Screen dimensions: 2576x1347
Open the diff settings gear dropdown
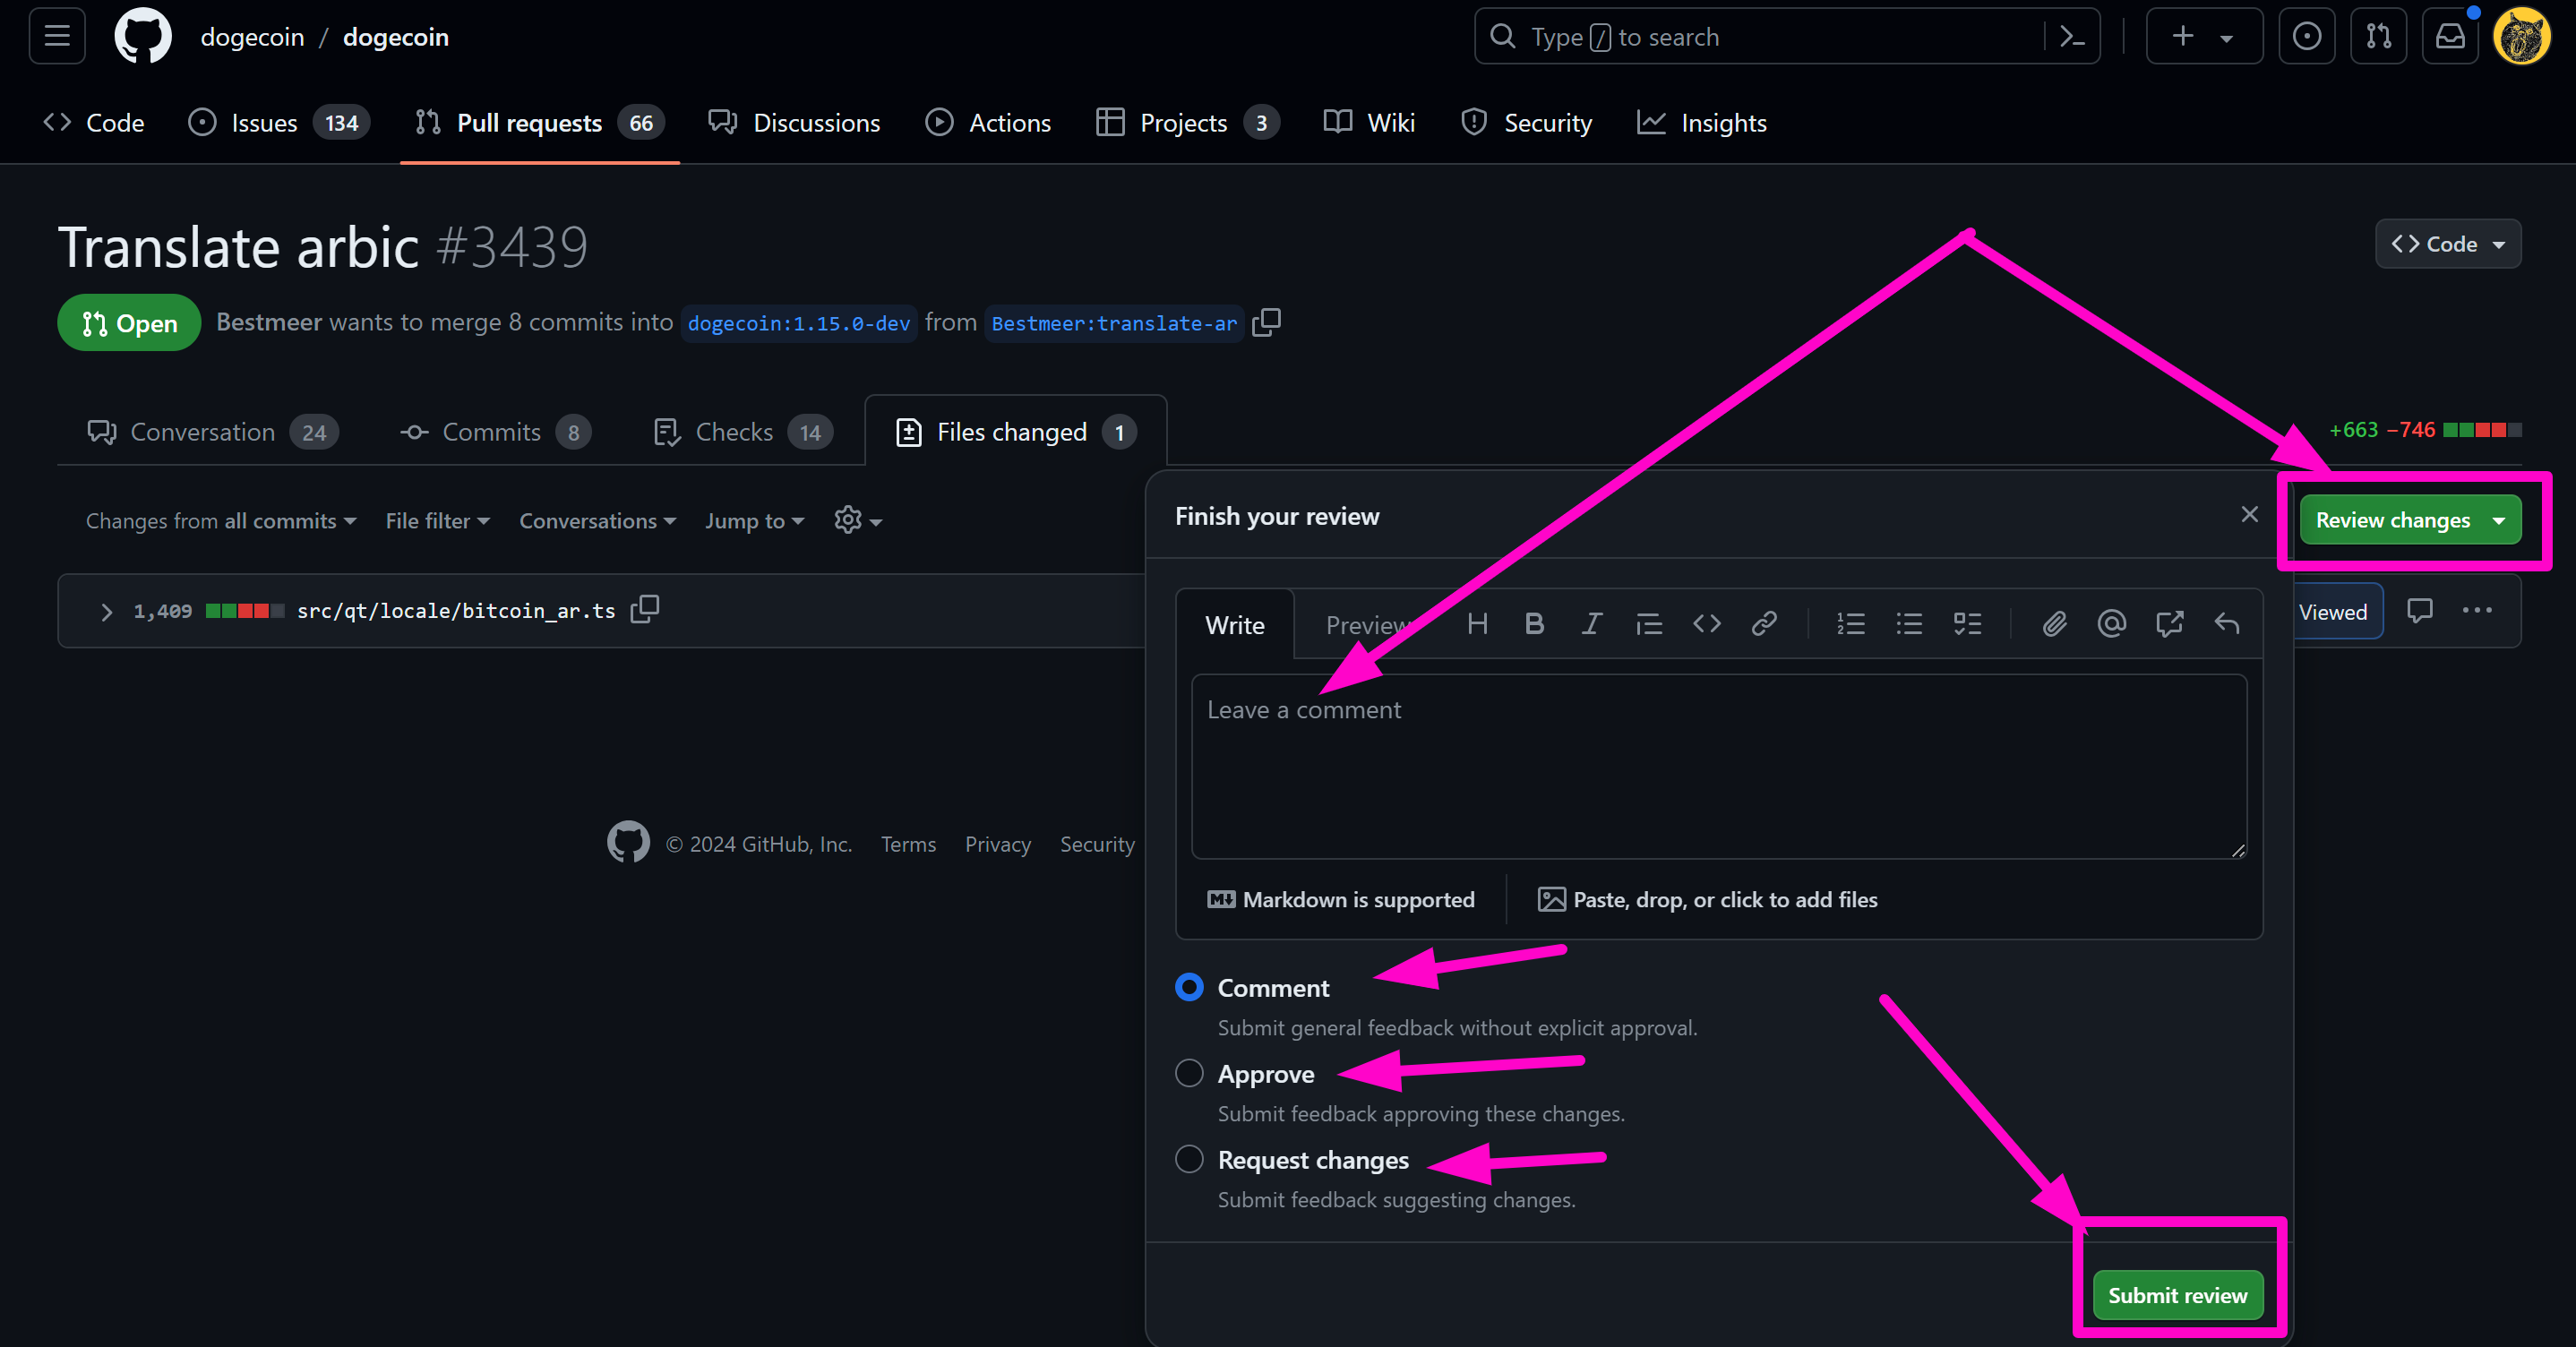pyautogui.click(x=858, y=520)
